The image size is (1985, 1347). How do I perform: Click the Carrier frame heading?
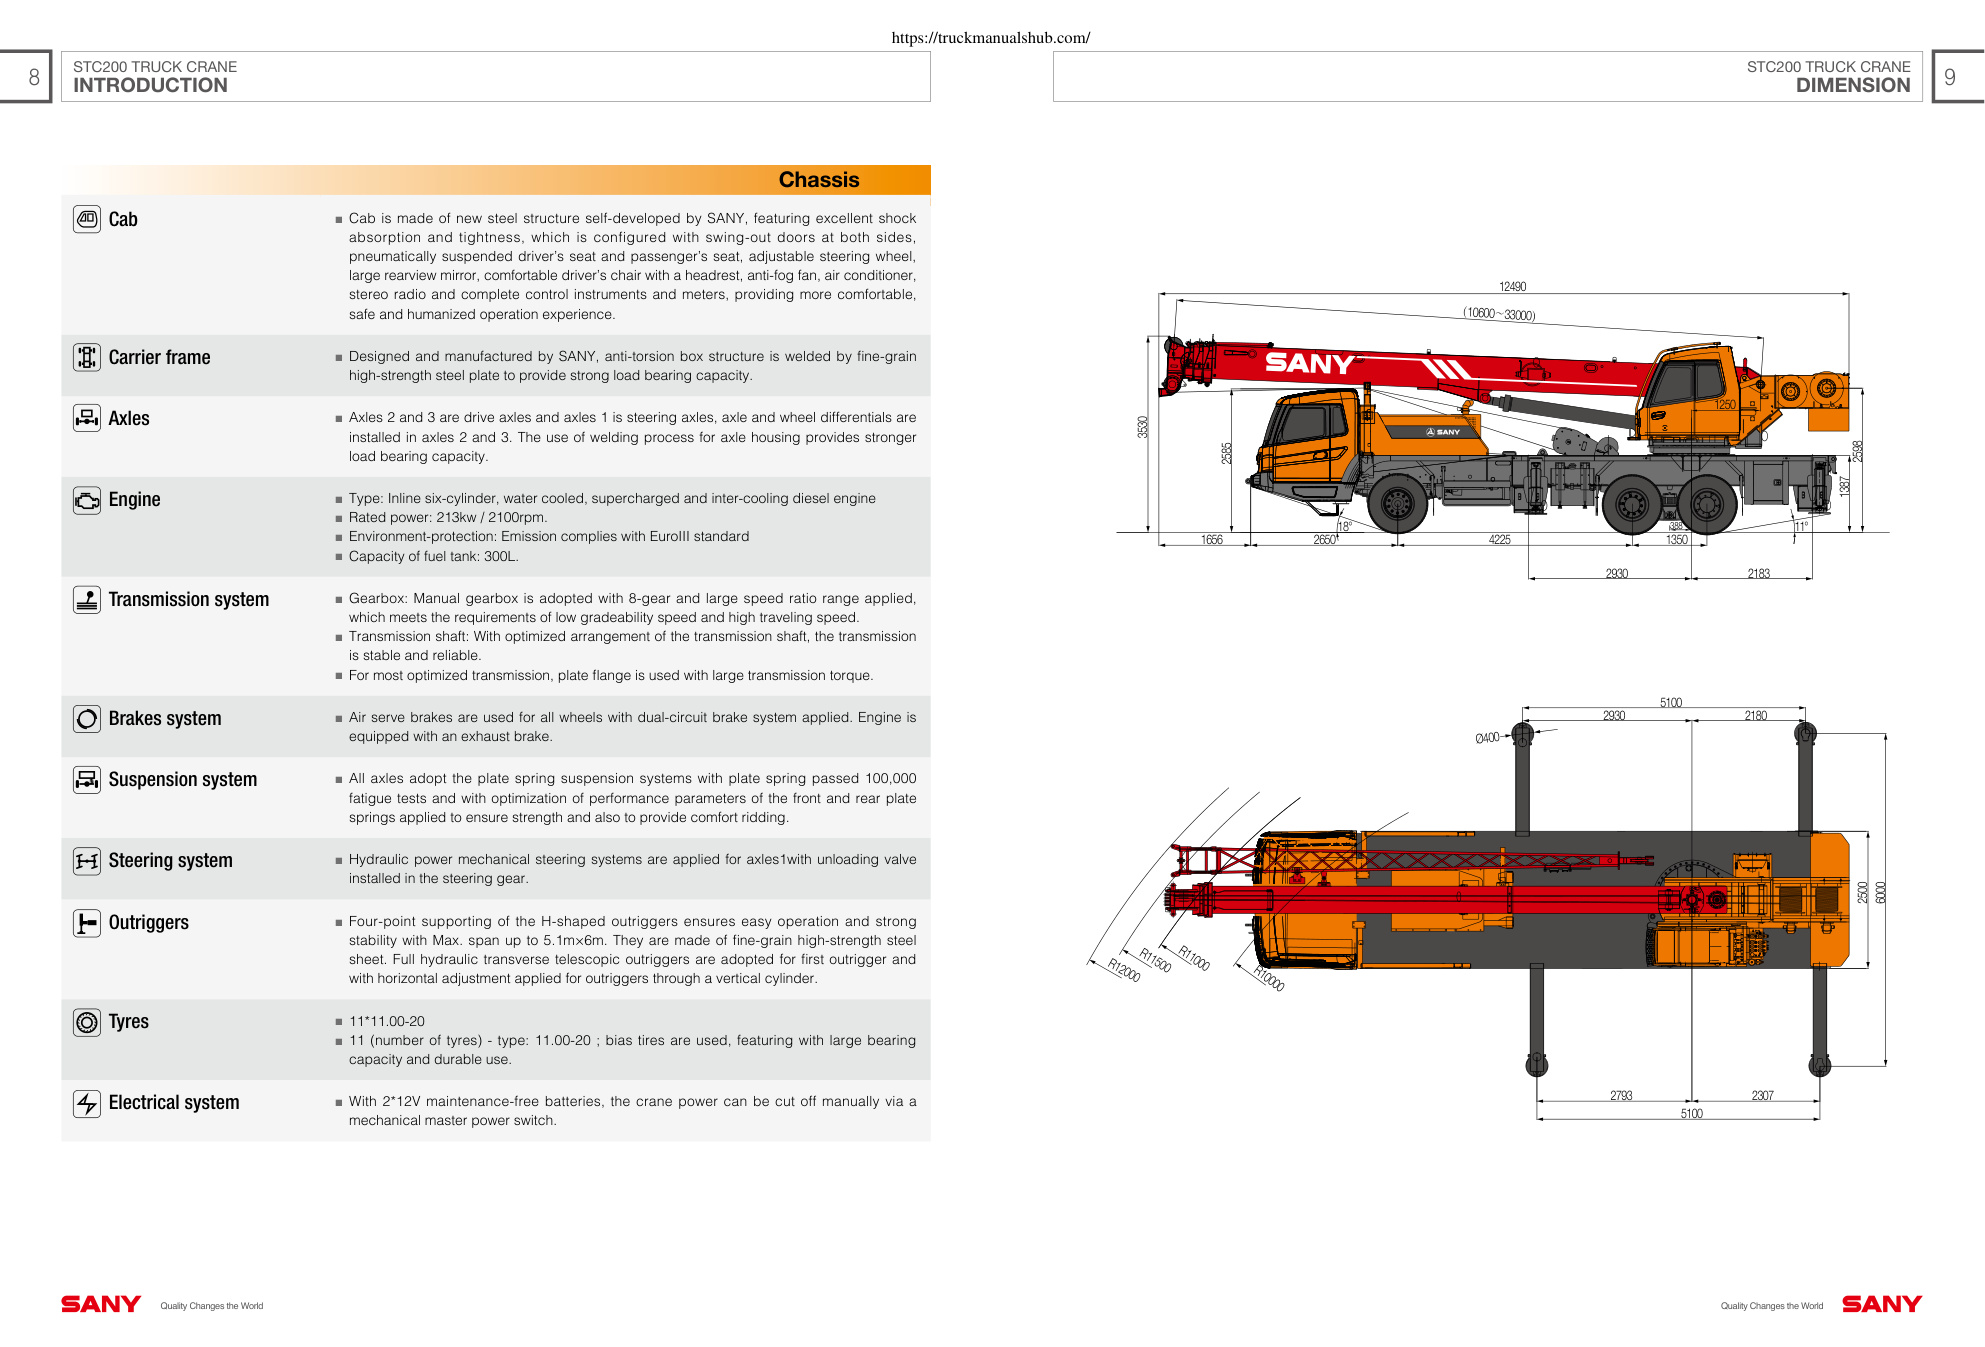pyautogui.click(x=159, y=358)
